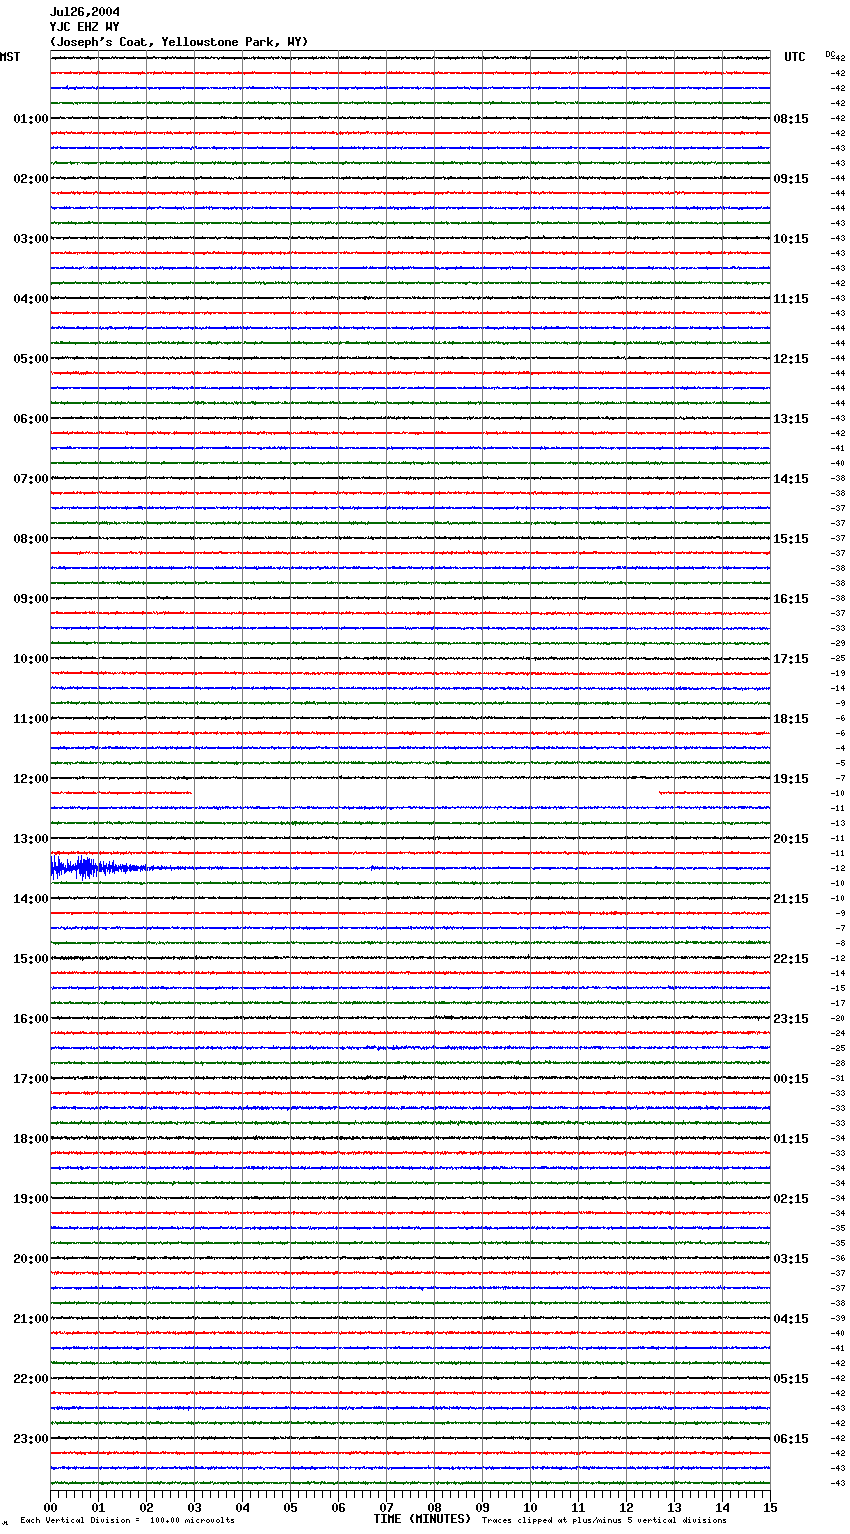Click the traces clipped footnote text
This screenshot has width=850, height=1534.
604,1521
